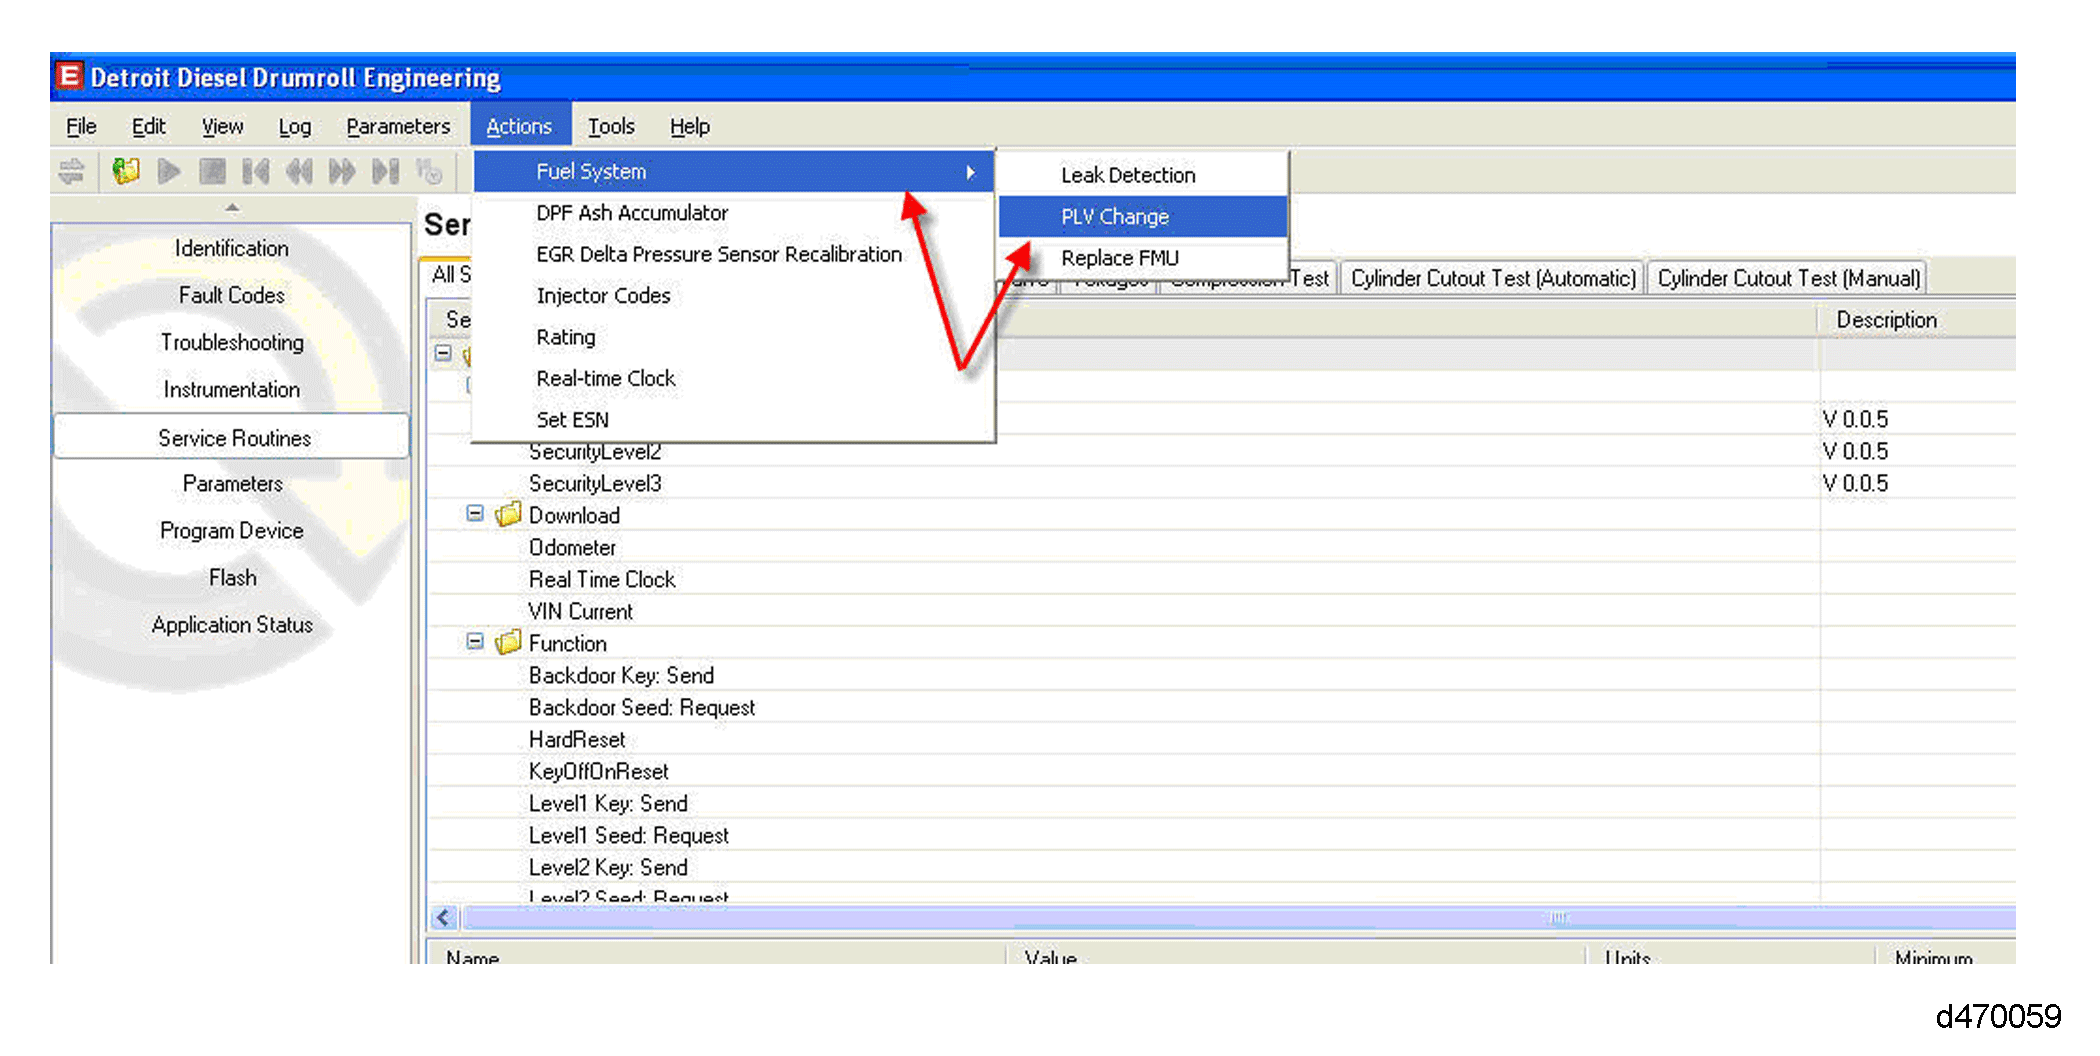Click the horizontal scrollbar left arrow
2100x1056 pixels.
(x=444, y=917)
